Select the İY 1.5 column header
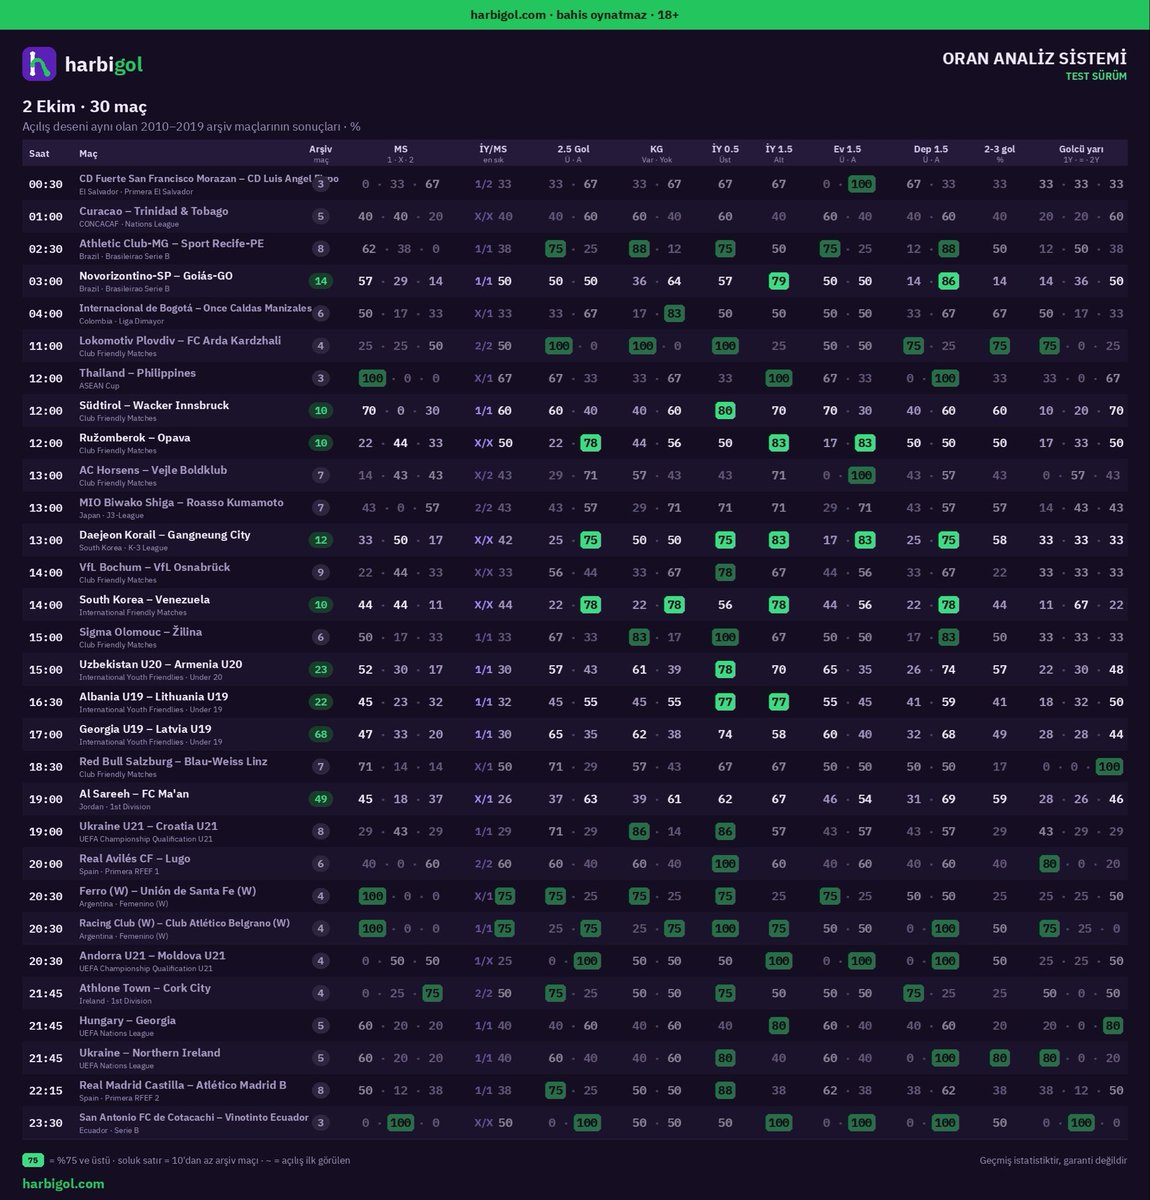Screen dimensions: 1150x1200 [x=778, y=153]
